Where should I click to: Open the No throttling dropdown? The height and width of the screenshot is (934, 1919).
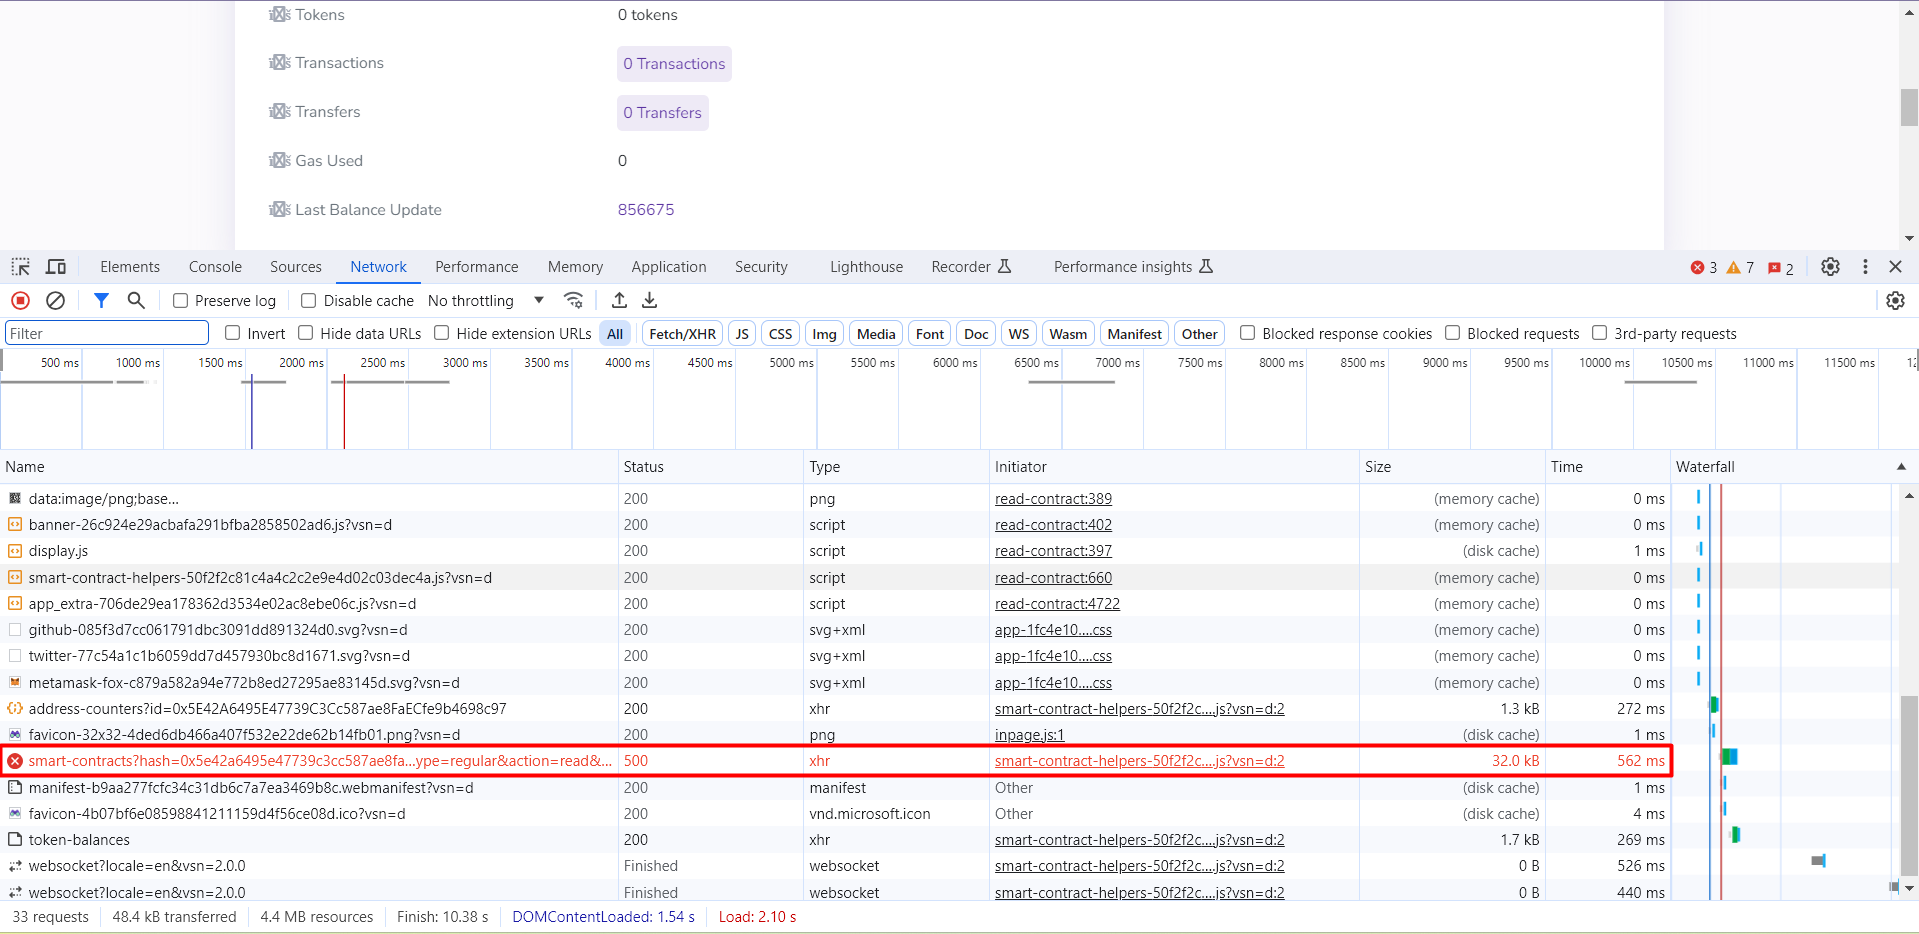pyautogui.click(x=485, y=300)
